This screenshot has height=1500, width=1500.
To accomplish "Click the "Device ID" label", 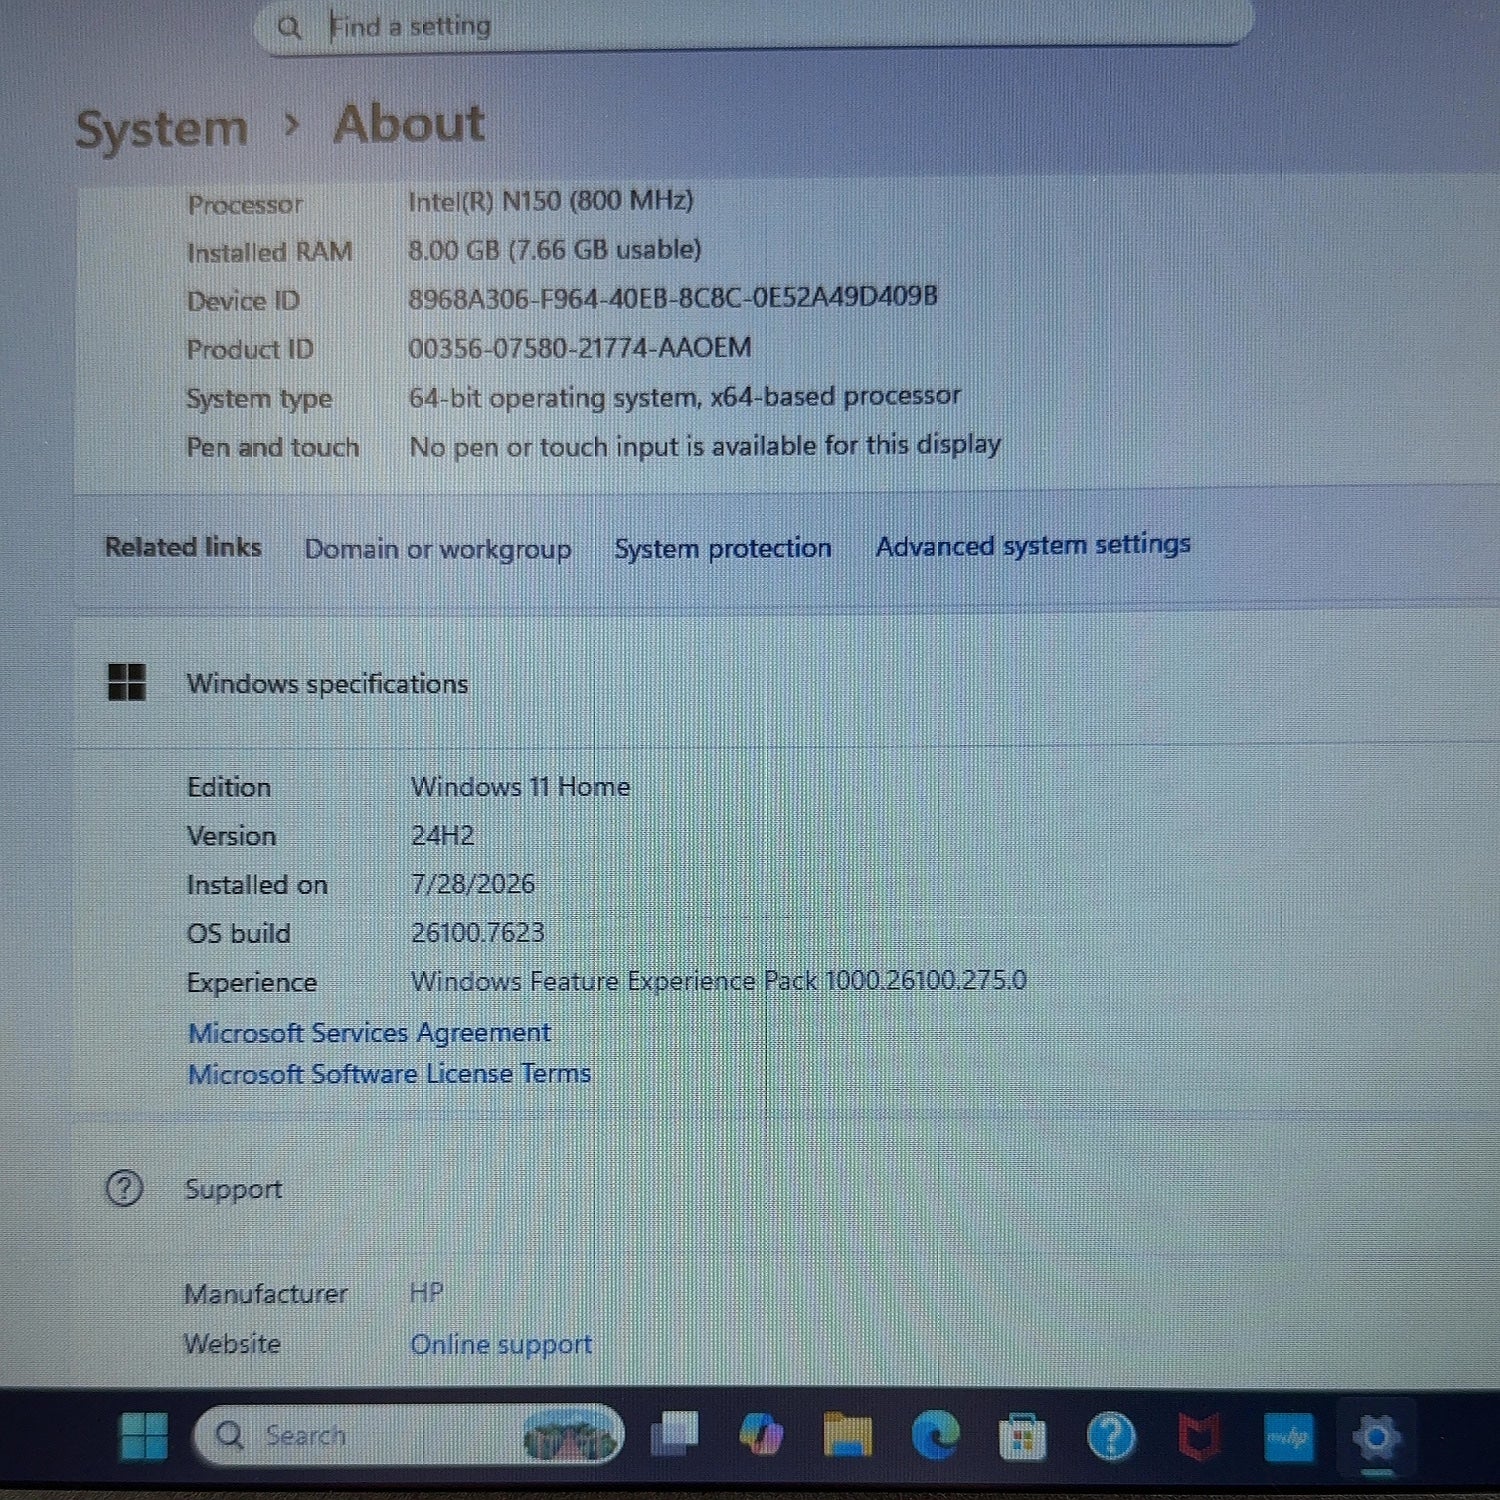I will [243, 300].
